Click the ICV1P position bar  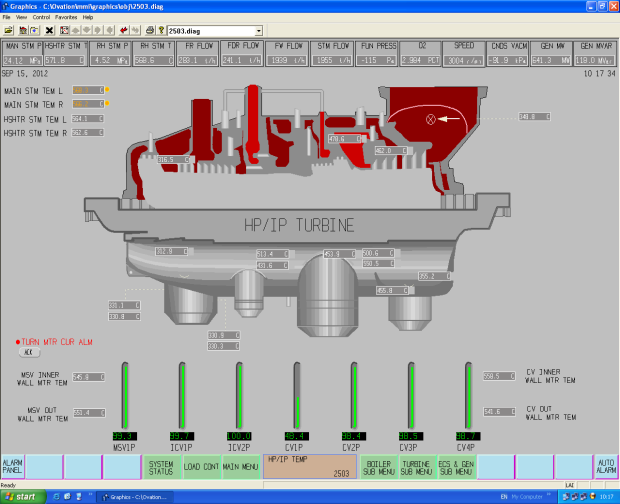(x=182, y=395)
